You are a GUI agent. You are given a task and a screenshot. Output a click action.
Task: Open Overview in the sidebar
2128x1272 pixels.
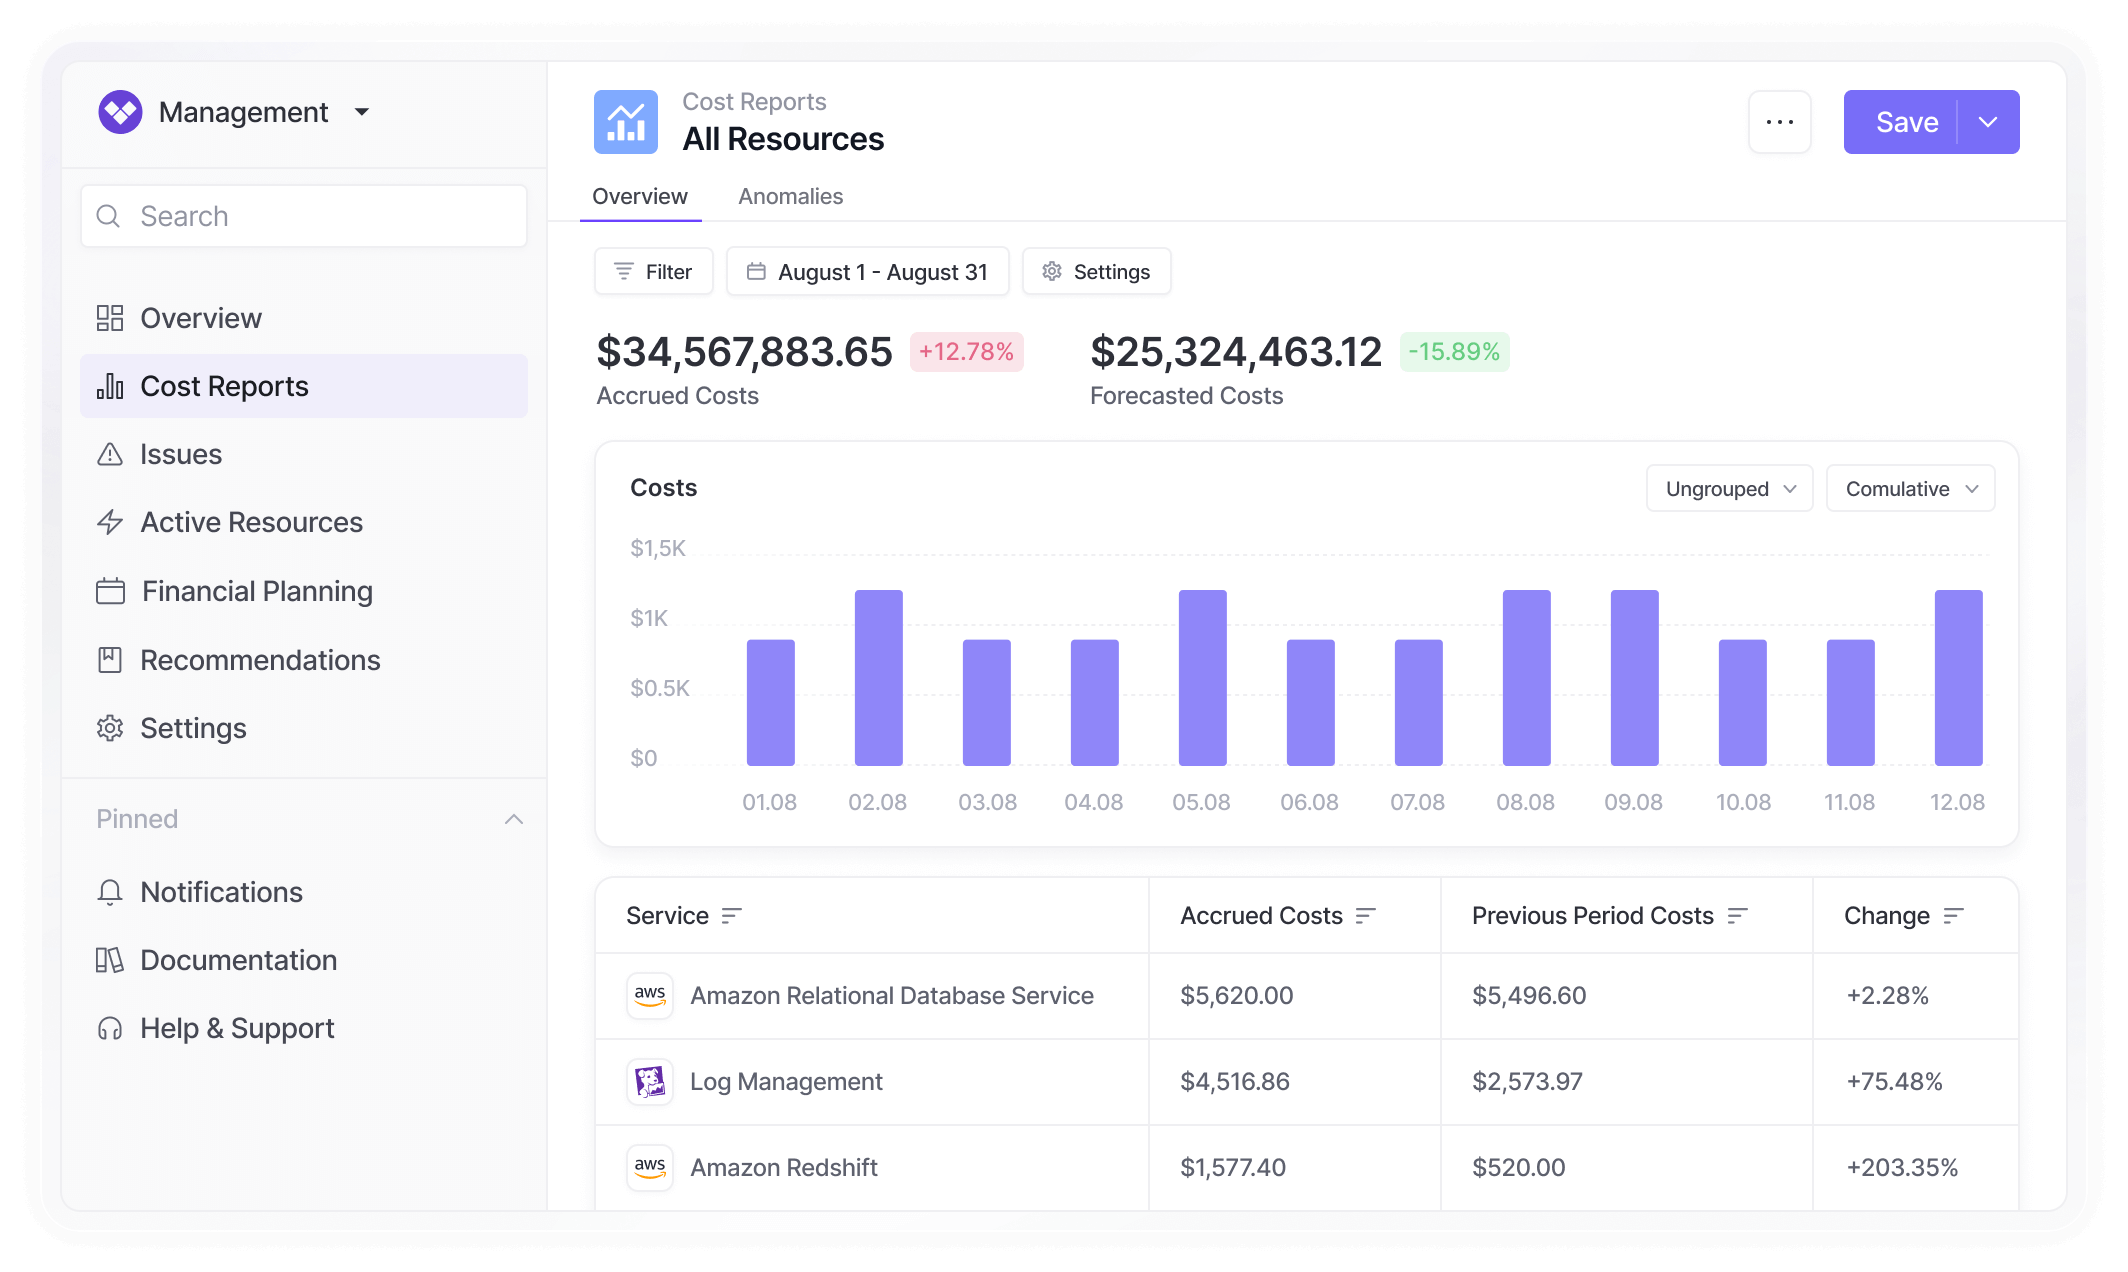click(x=201, y=318)
